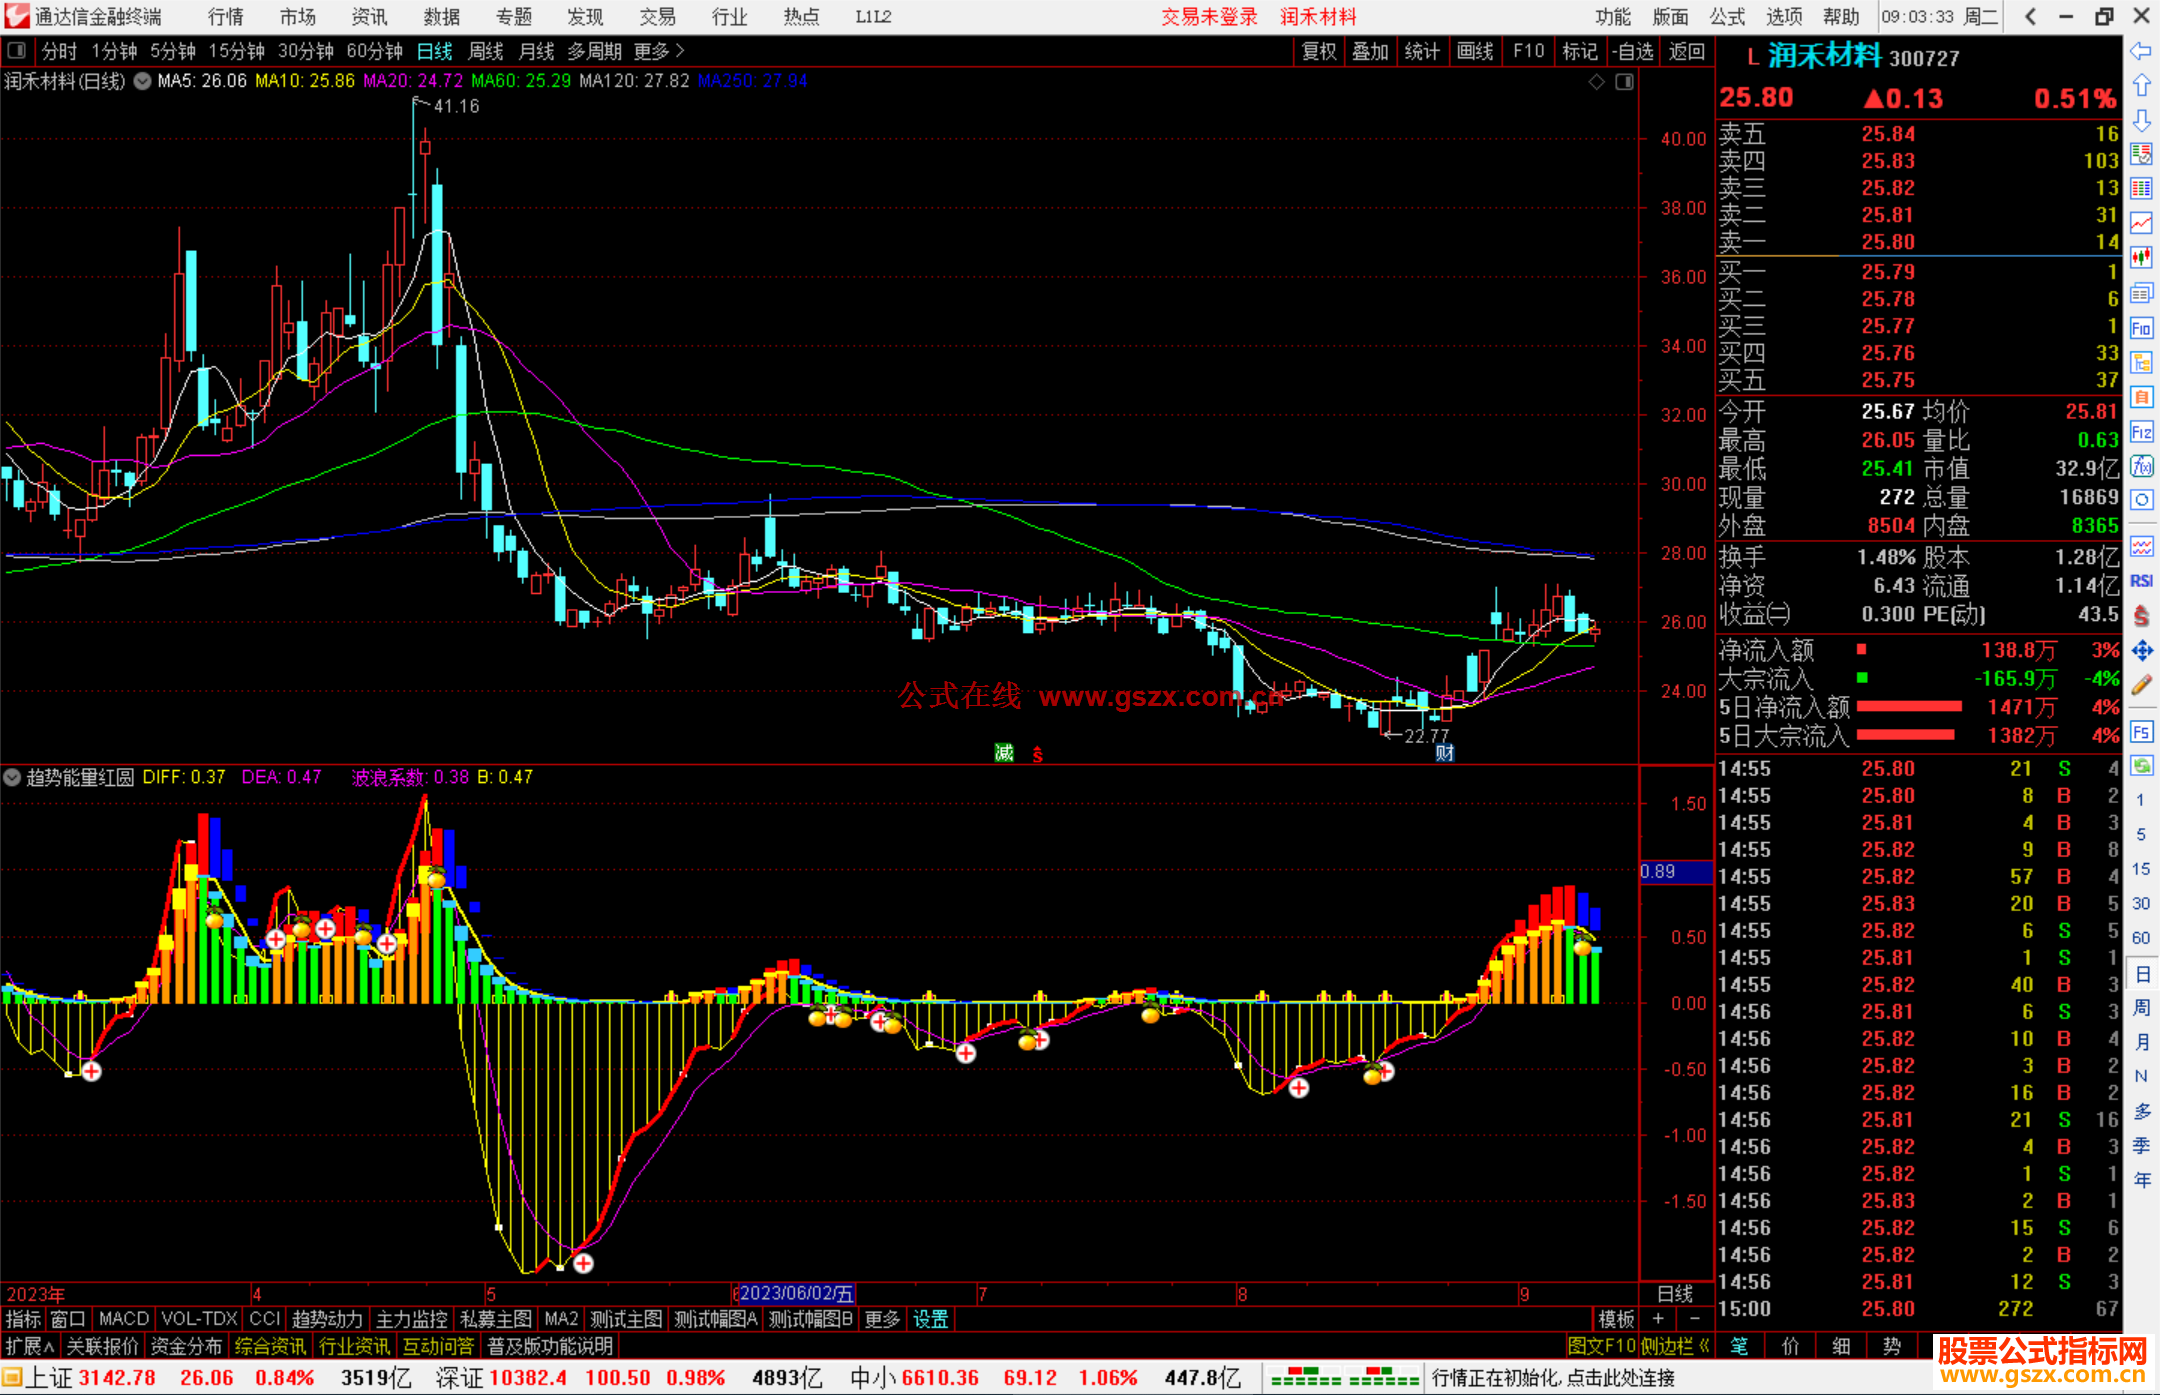Select the pencil drawing tool icon
2160x1395 pixels.
pos(2141,685)
